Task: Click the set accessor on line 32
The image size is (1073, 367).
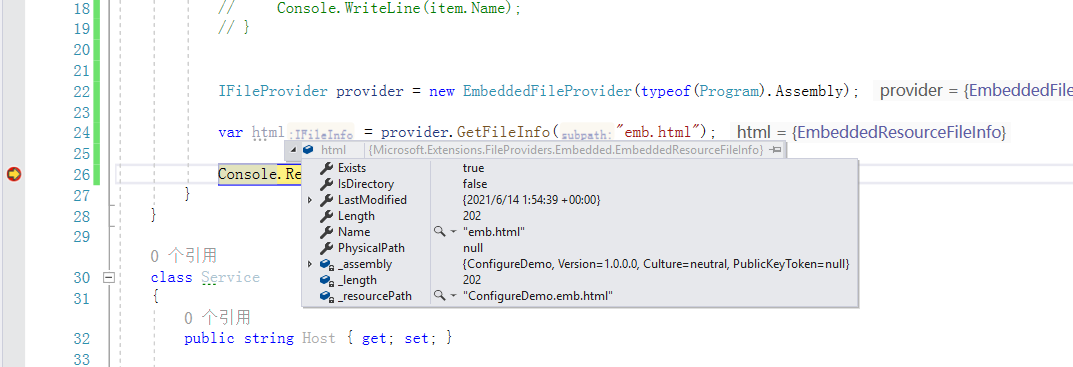Action: click(x=416, y=338)
